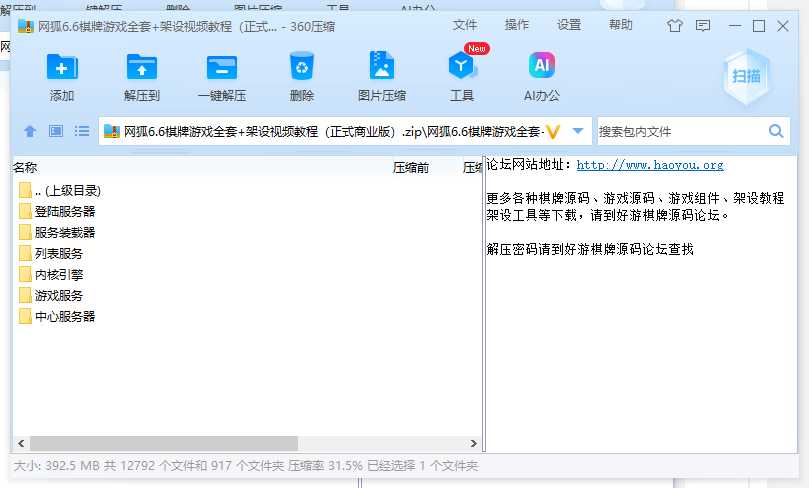
Task: Click the skin (shirt) icon in the title bar
Action: pyautogui.click(x=675, y=25)
